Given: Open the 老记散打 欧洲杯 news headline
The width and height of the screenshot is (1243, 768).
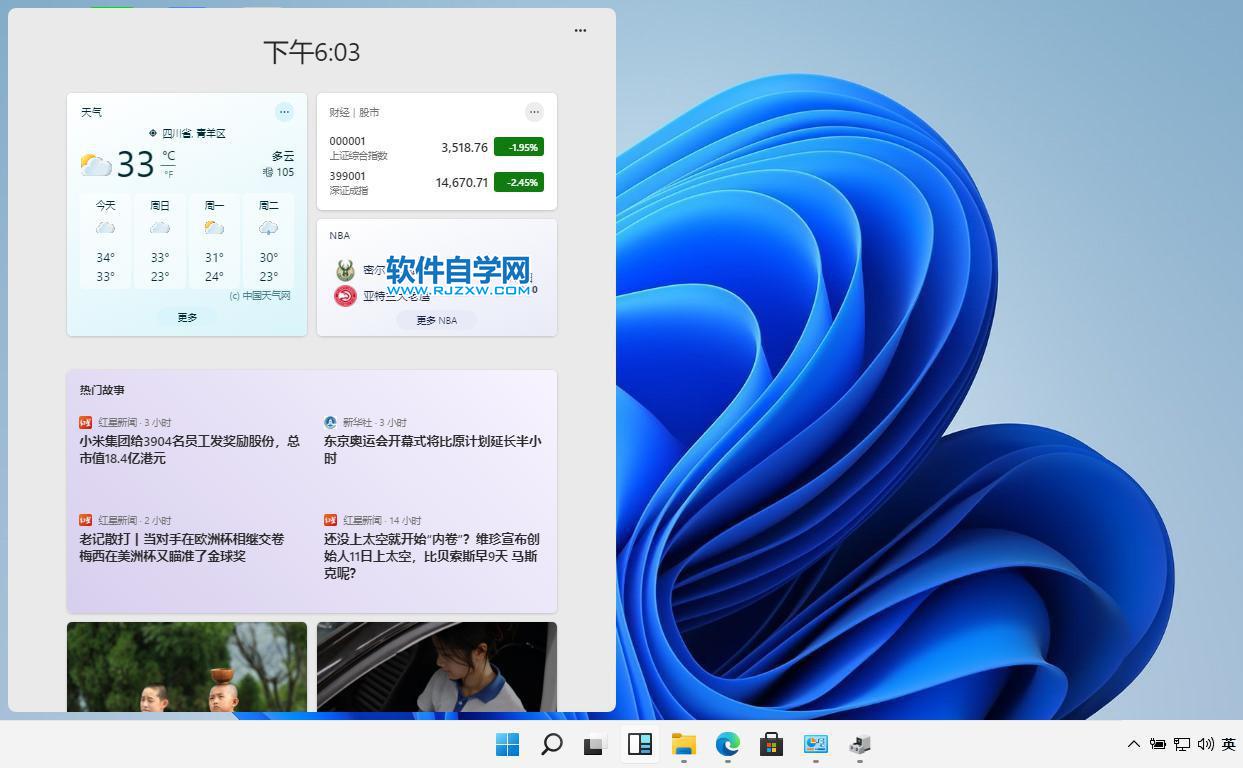Looking at the screenshot, I should (x=182, y=547).
